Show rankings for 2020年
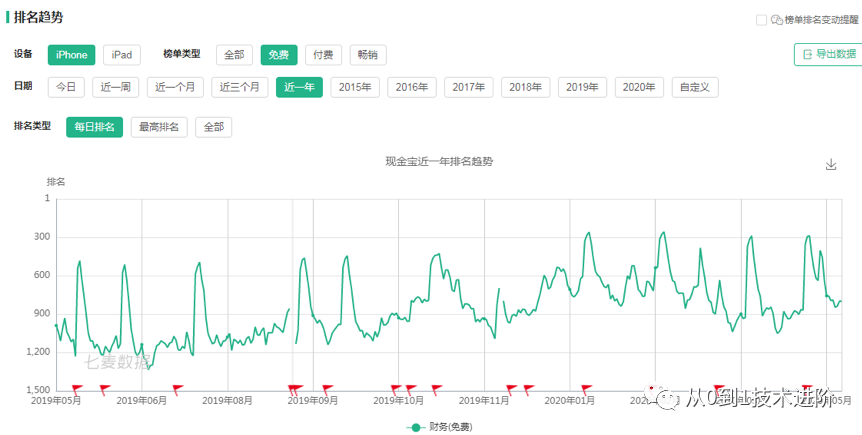The image size is (862, 435). (639, 87)
